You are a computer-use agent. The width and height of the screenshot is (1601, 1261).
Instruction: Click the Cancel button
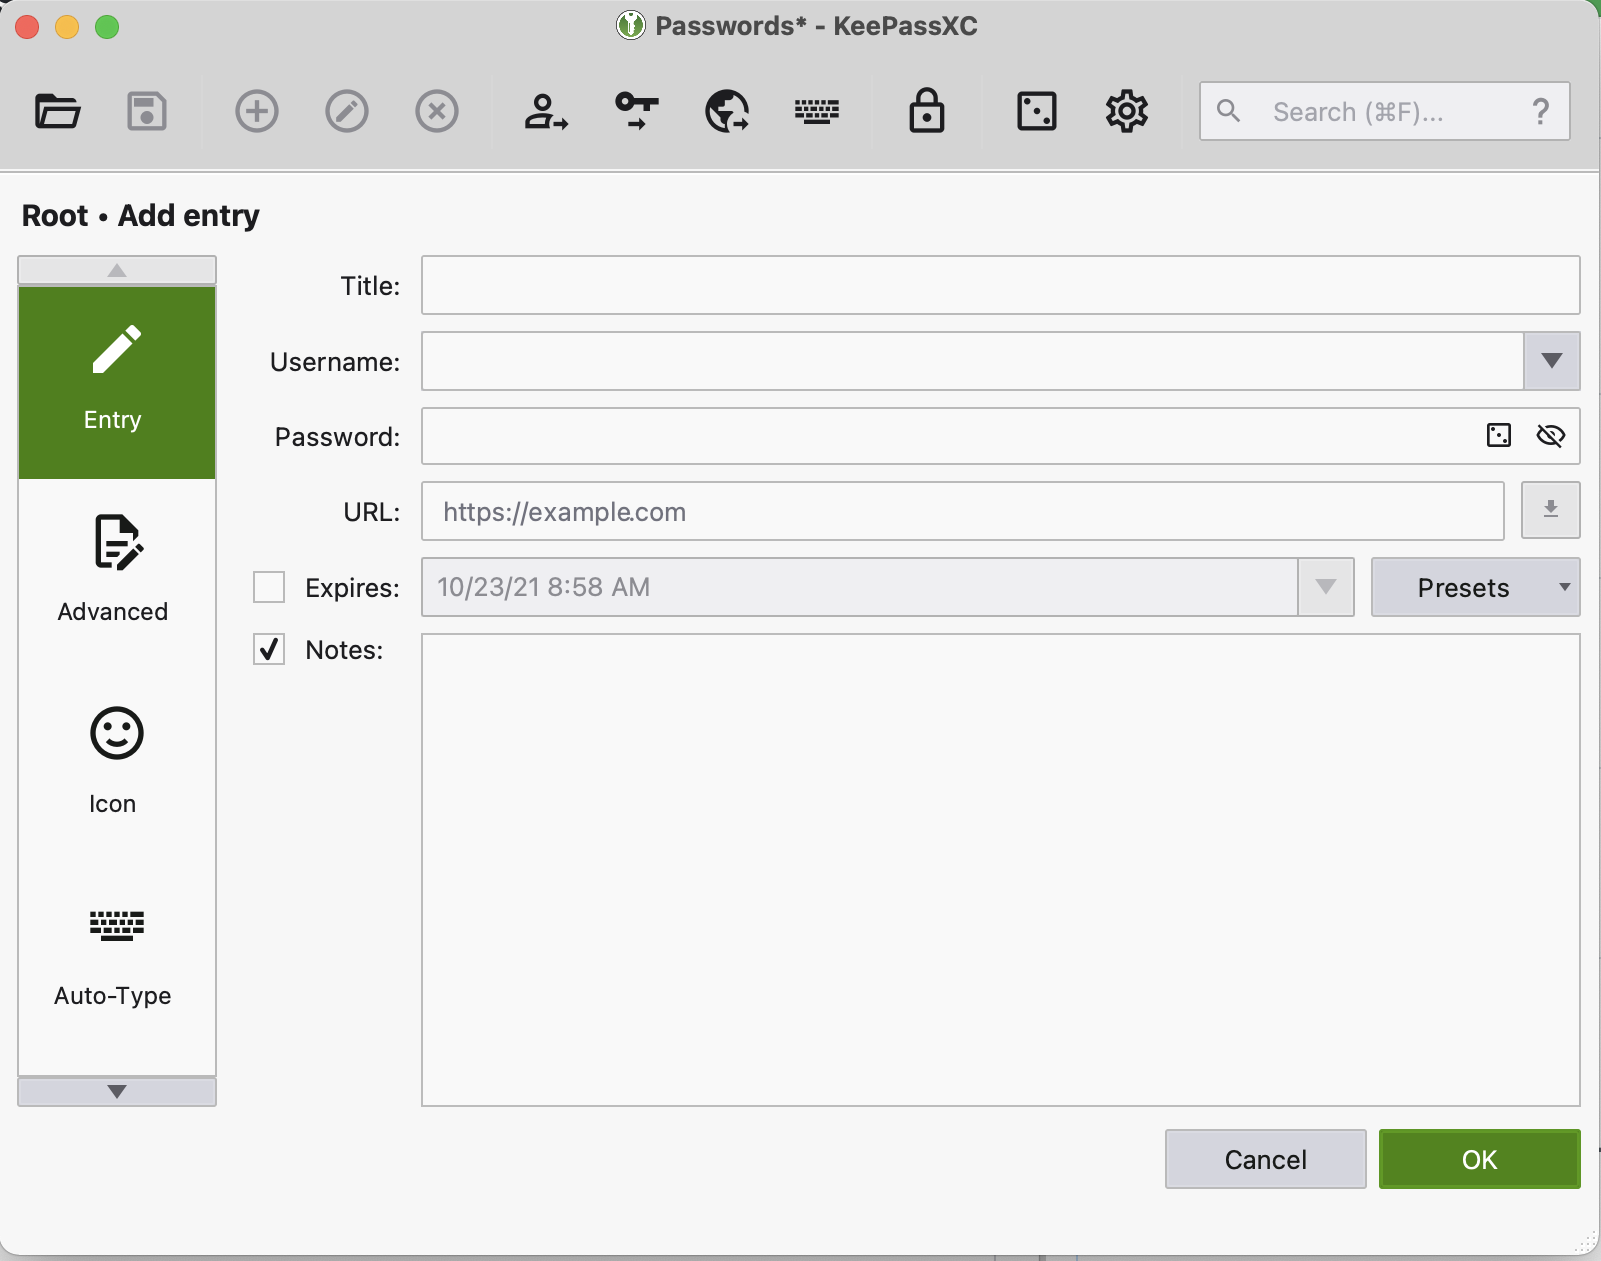1266,1159
